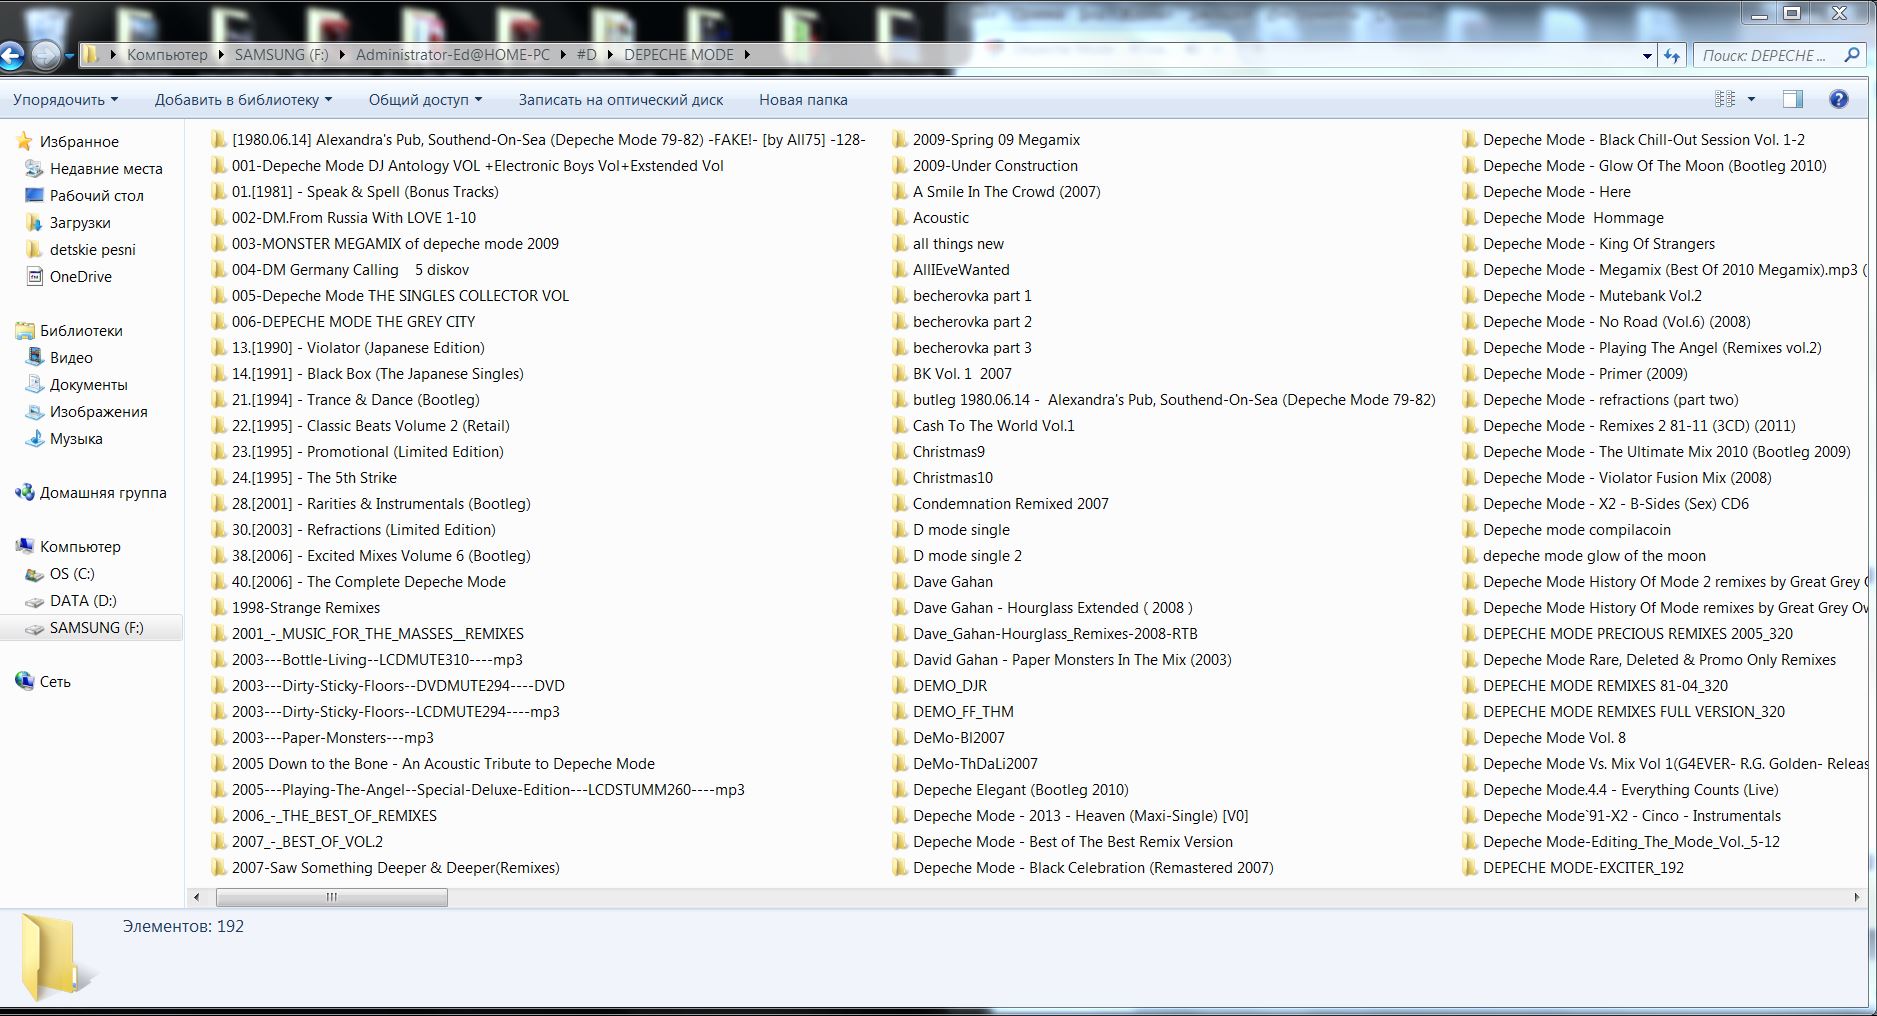Click the DATA (D:) drive icon
Viewport: 1877px width, 1016px height.
tap(34, 601)
